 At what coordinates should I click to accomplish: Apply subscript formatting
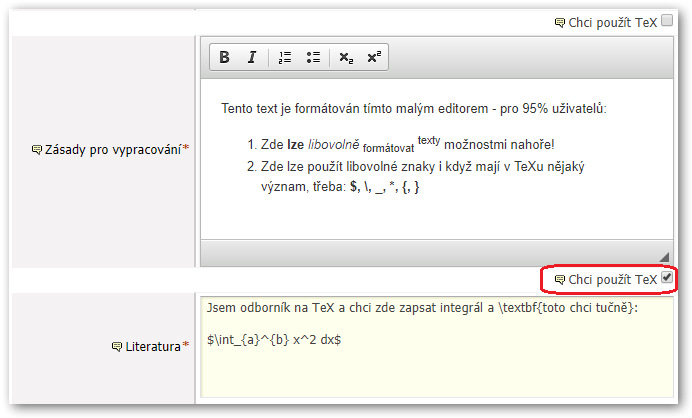click(346, 57)
